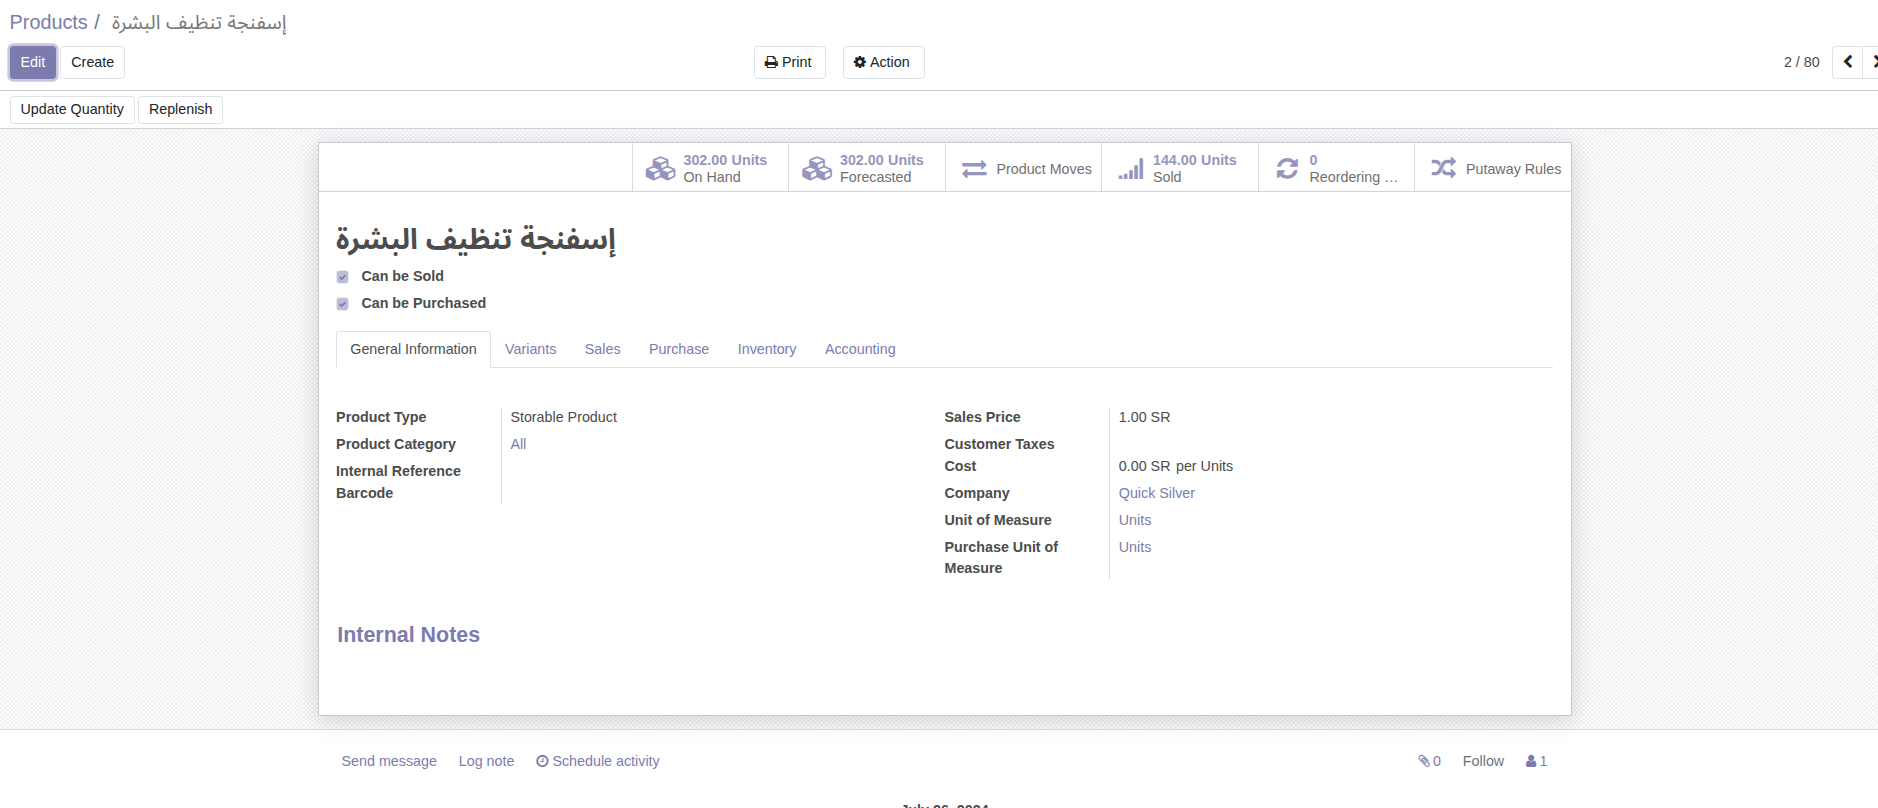Toggle the Can be Sold checkbox
The height and width of the screenshot is (808, 1878).
point(343,277)
